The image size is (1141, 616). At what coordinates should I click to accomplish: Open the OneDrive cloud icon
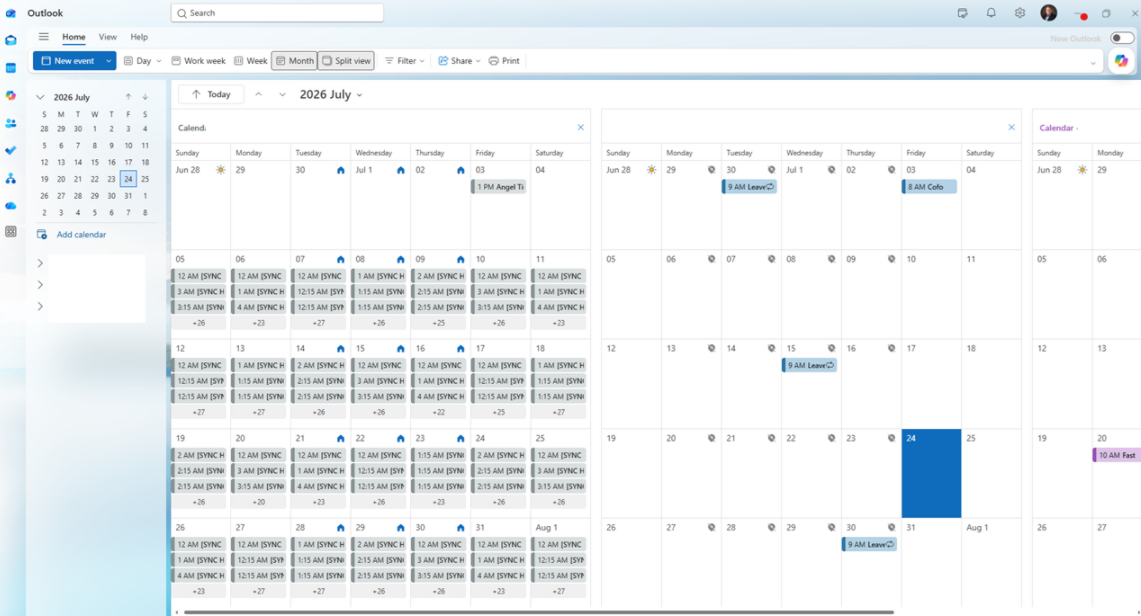[x=11, y=206]
